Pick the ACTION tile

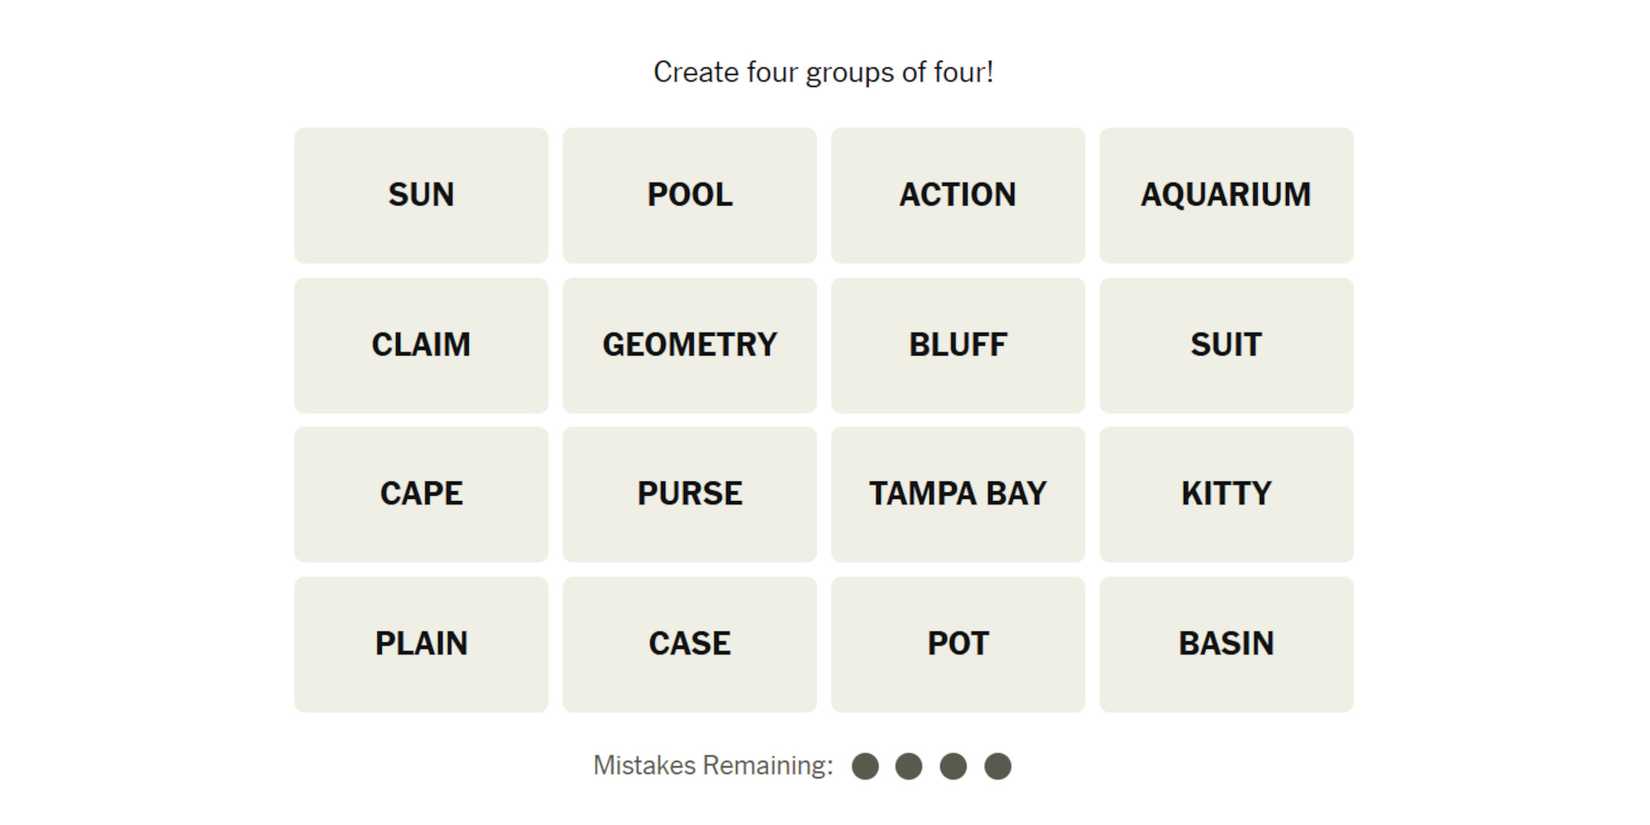(957, 195)
